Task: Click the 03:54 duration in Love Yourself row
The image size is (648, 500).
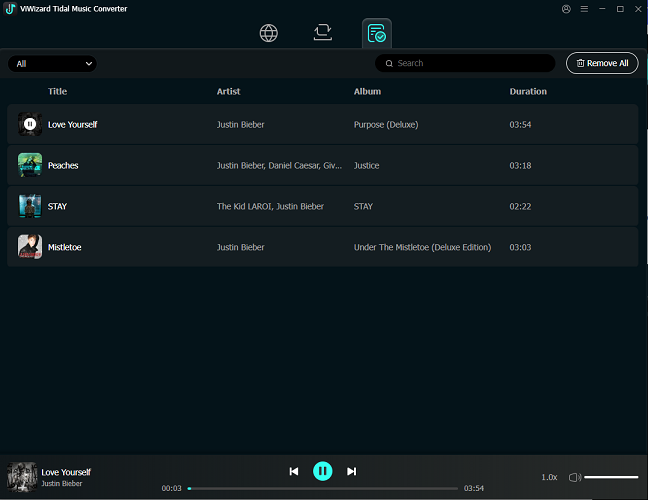Action: pyautogui.click(x=520, y=124)
